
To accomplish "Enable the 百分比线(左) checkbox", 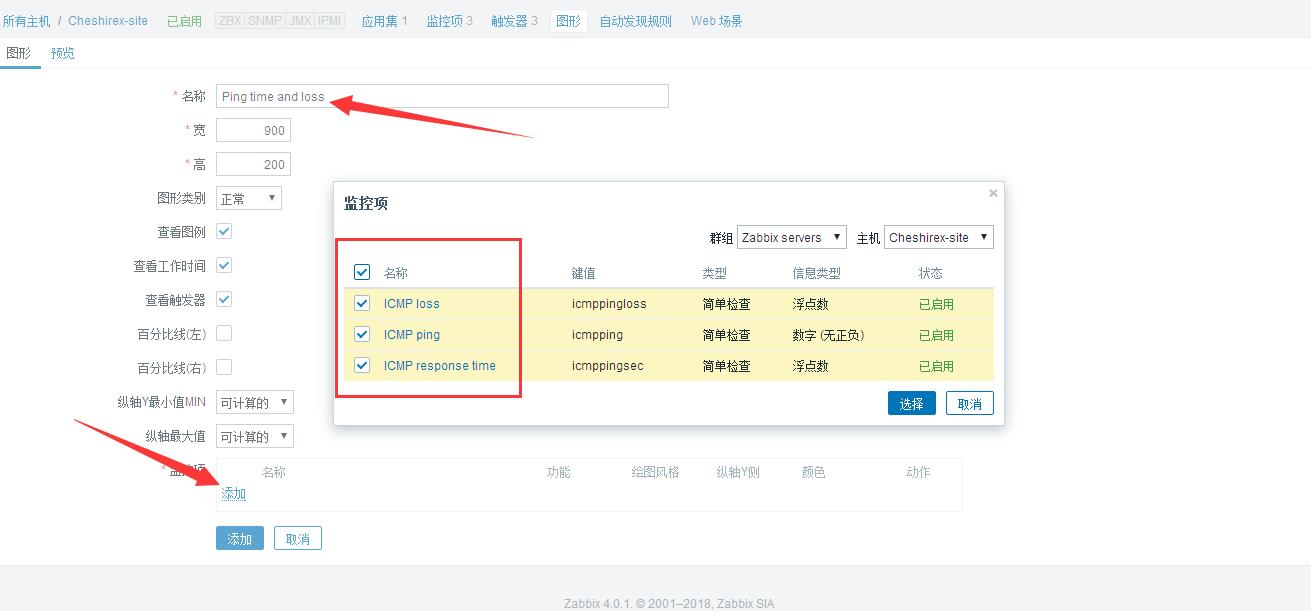I will click(224, 333).
